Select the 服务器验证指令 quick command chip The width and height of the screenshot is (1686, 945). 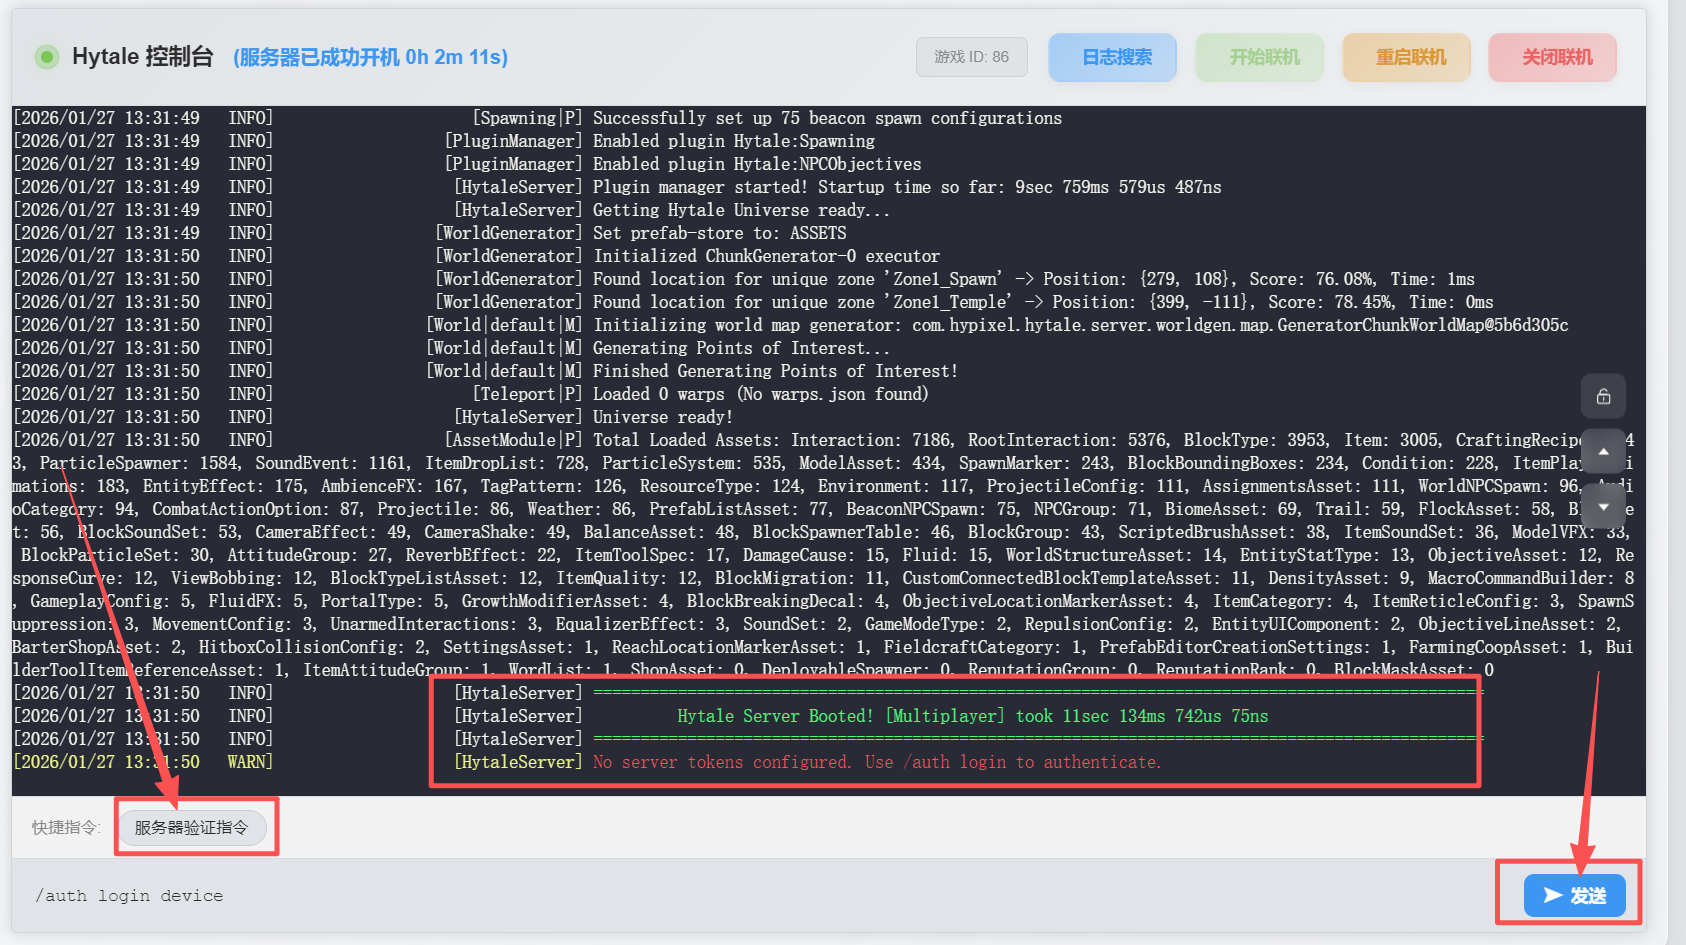(x=191, y=827)
